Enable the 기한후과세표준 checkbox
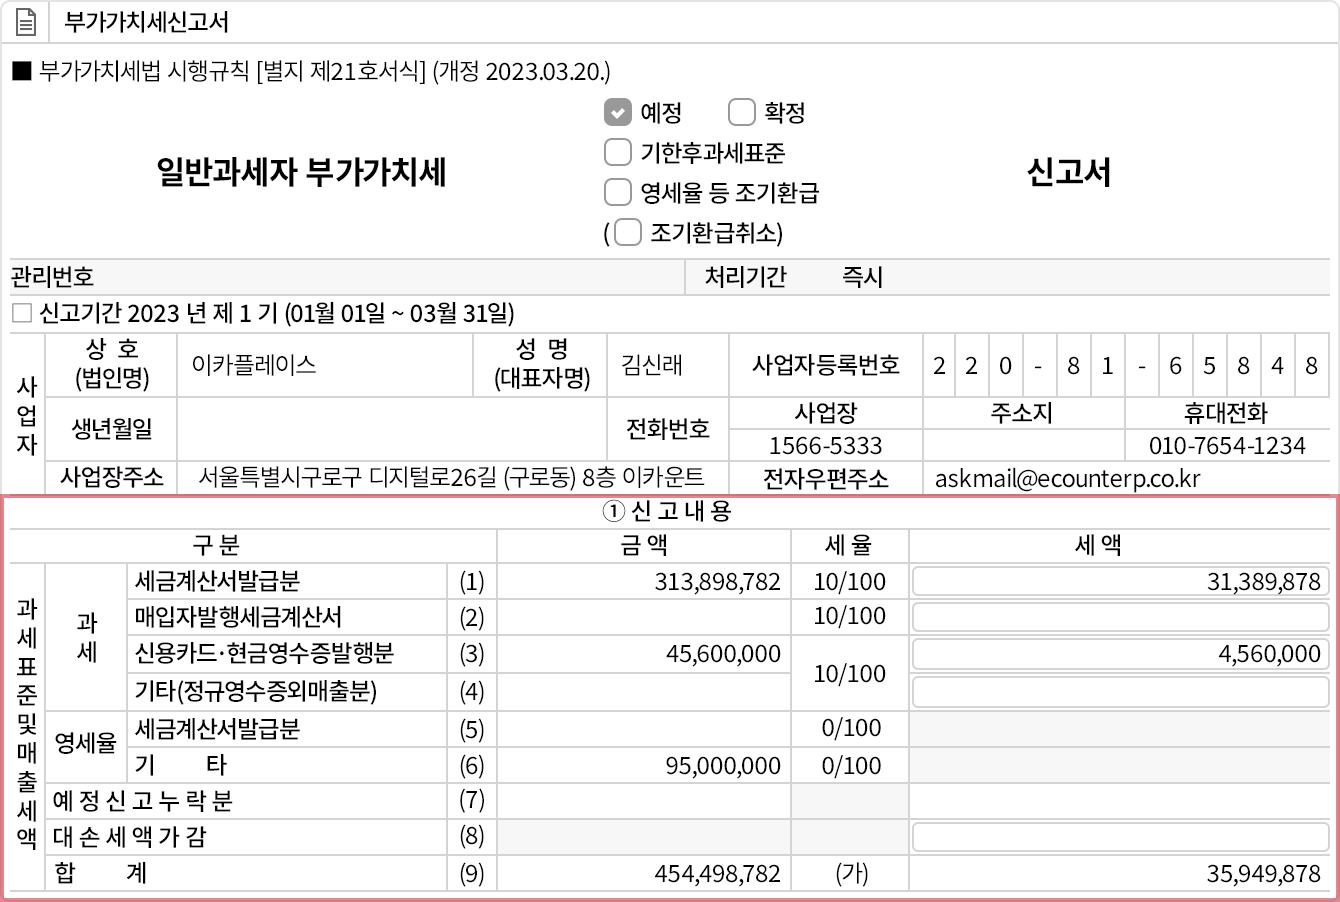The image size is (1340, 902). click(x=617, y=152)
